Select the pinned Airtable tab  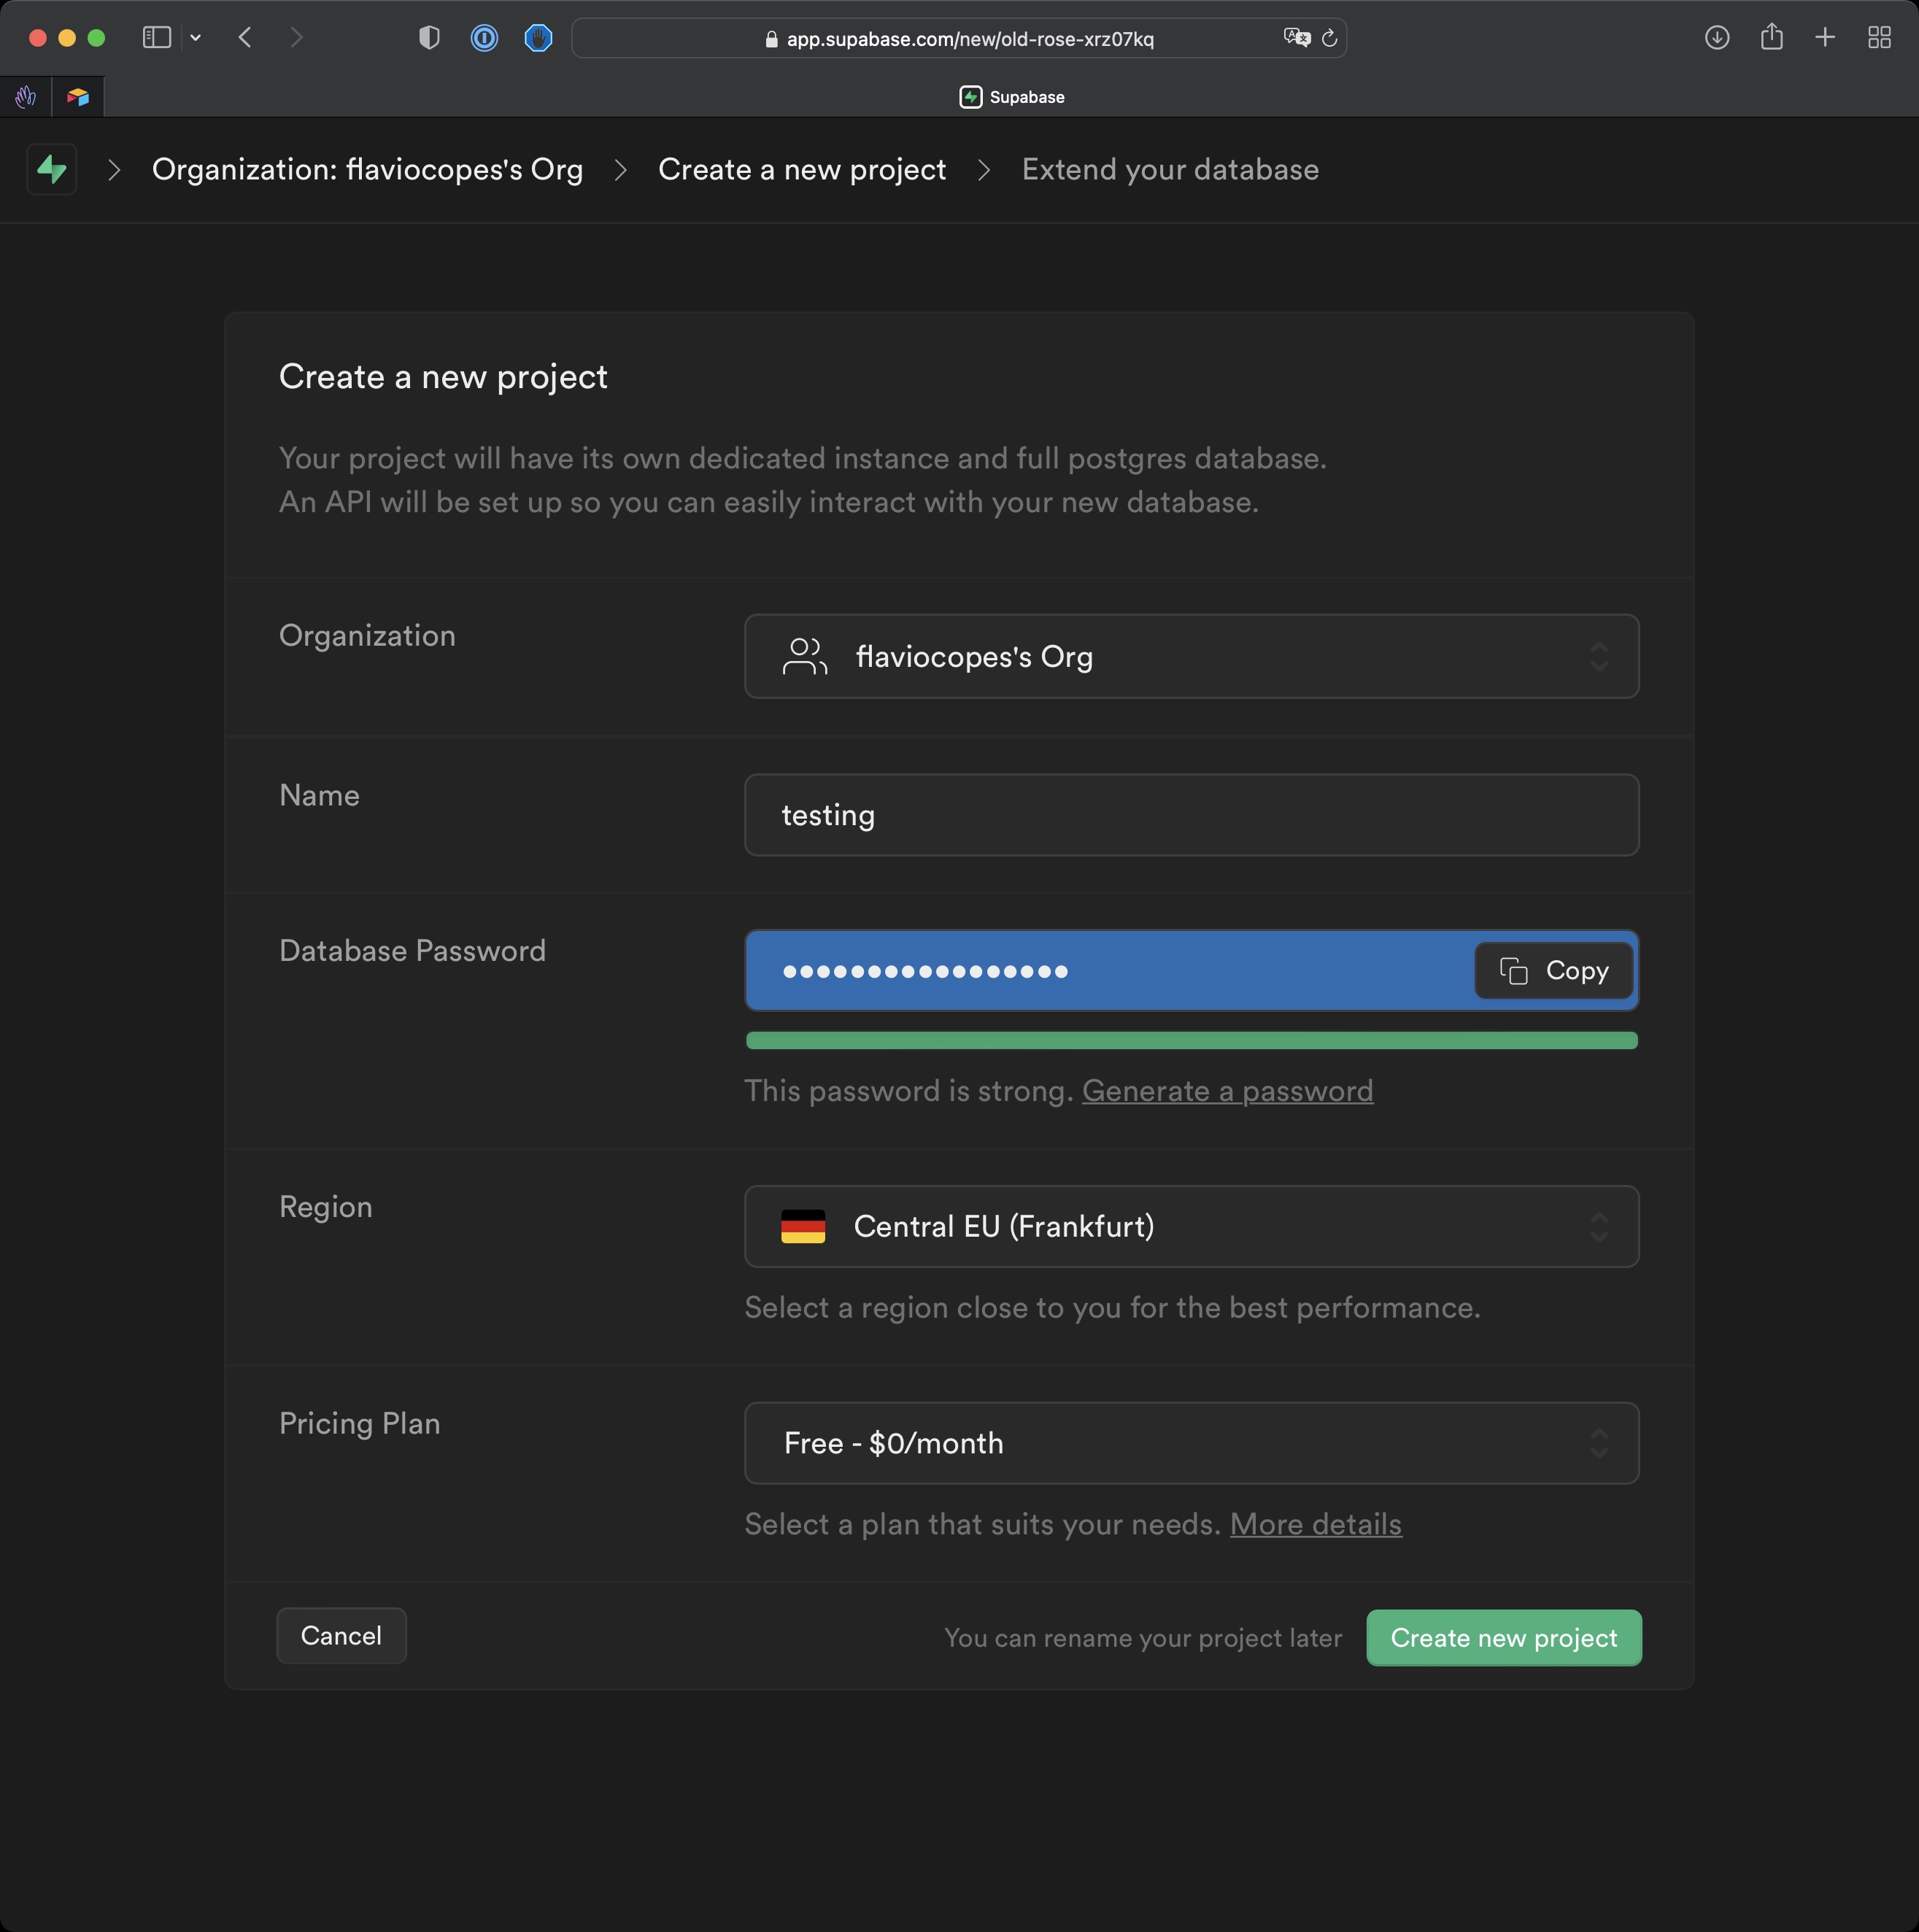(78, 97)
